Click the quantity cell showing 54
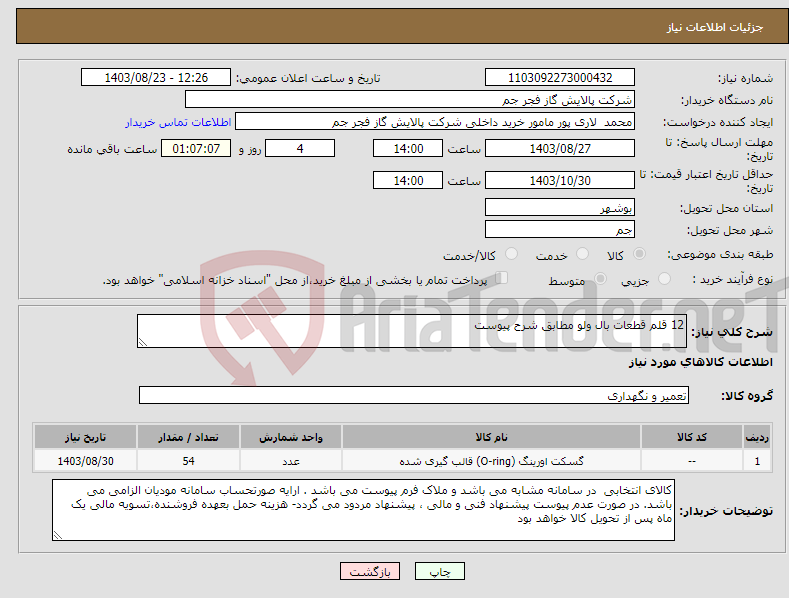Viewport: 789px width, 598px height. tap(188, 461)
